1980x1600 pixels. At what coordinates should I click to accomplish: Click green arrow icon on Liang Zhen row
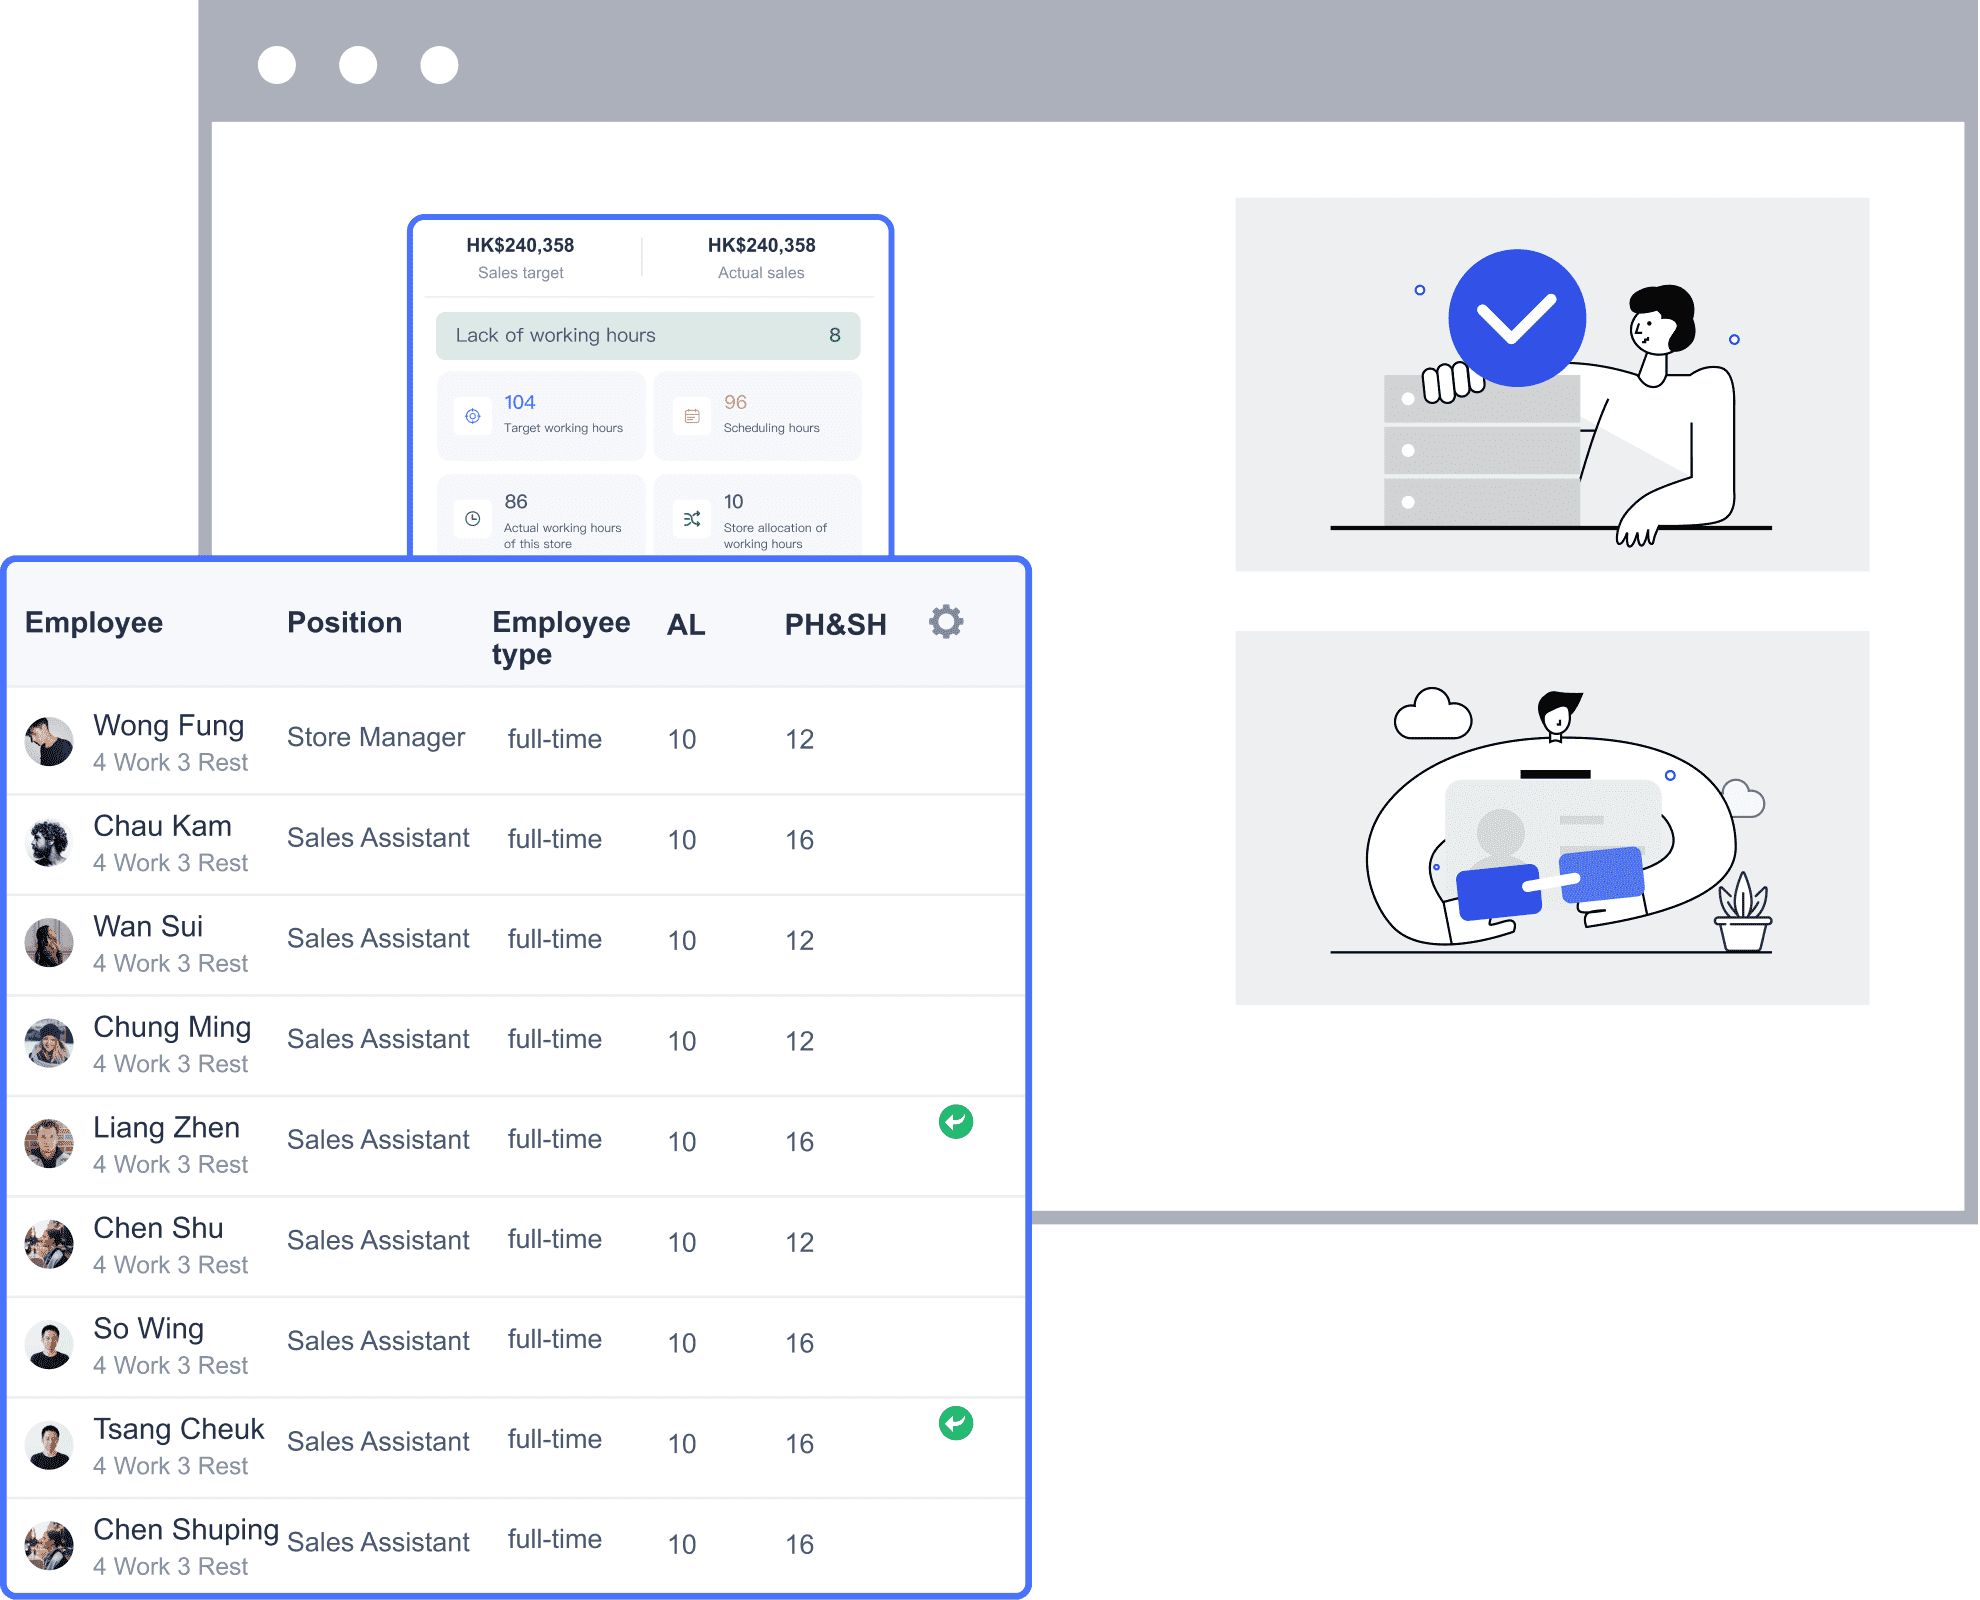pyautogui.click(x=955, y=1122)
